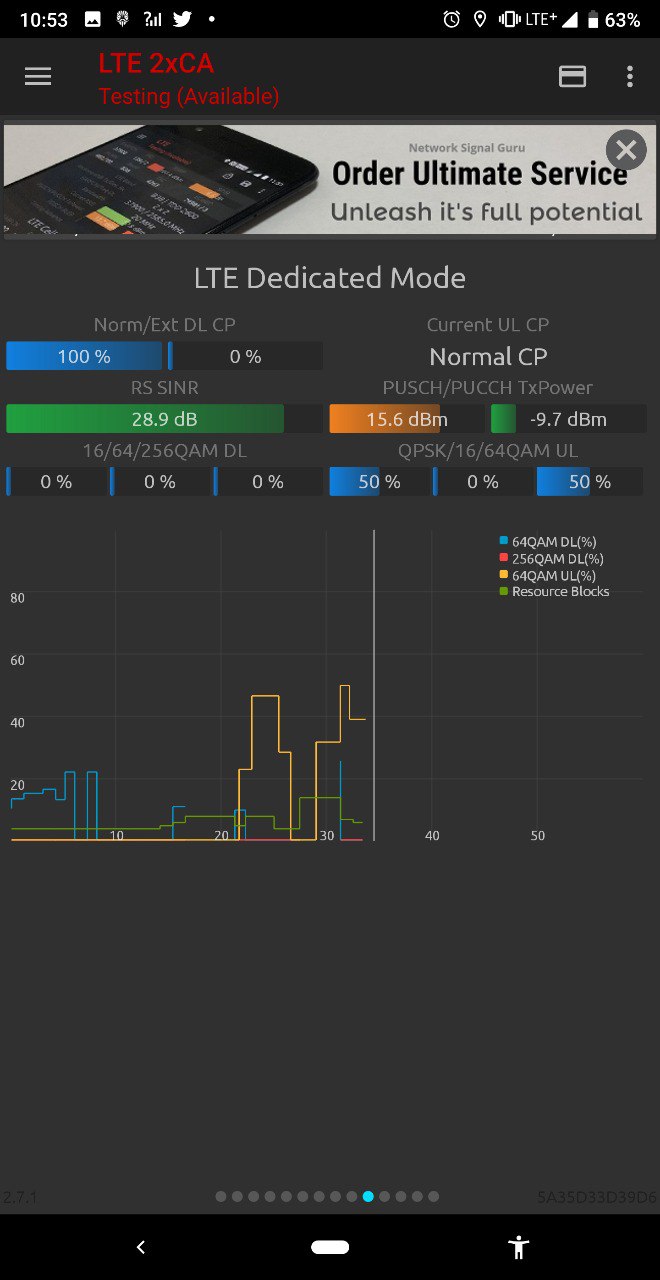This screenshot has width=660, height=1280.
Task: Select the highlighted page indicator dot
Action: (368, 1196)
